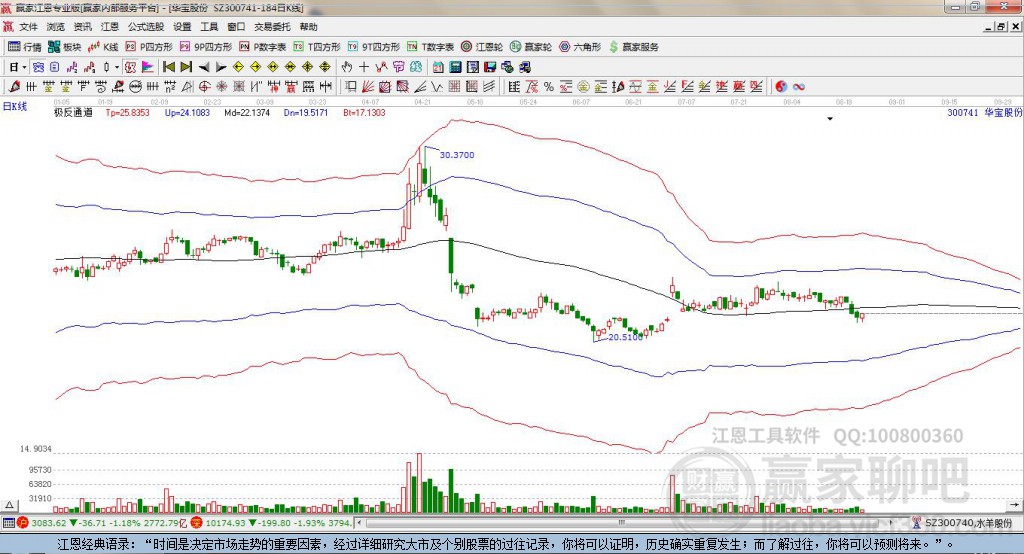Open the 9P四方形 tool
This screenshot has width=1024, height=554.
[206, 47]
